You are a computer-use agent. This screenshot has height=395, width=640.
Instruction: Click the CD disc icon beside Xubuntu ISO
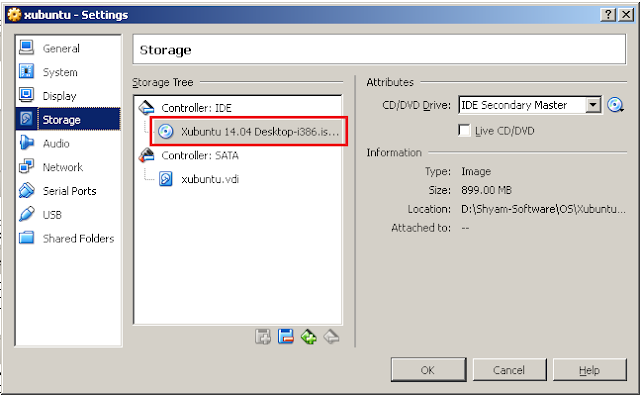pyautogui.click(x=166, y=131)
